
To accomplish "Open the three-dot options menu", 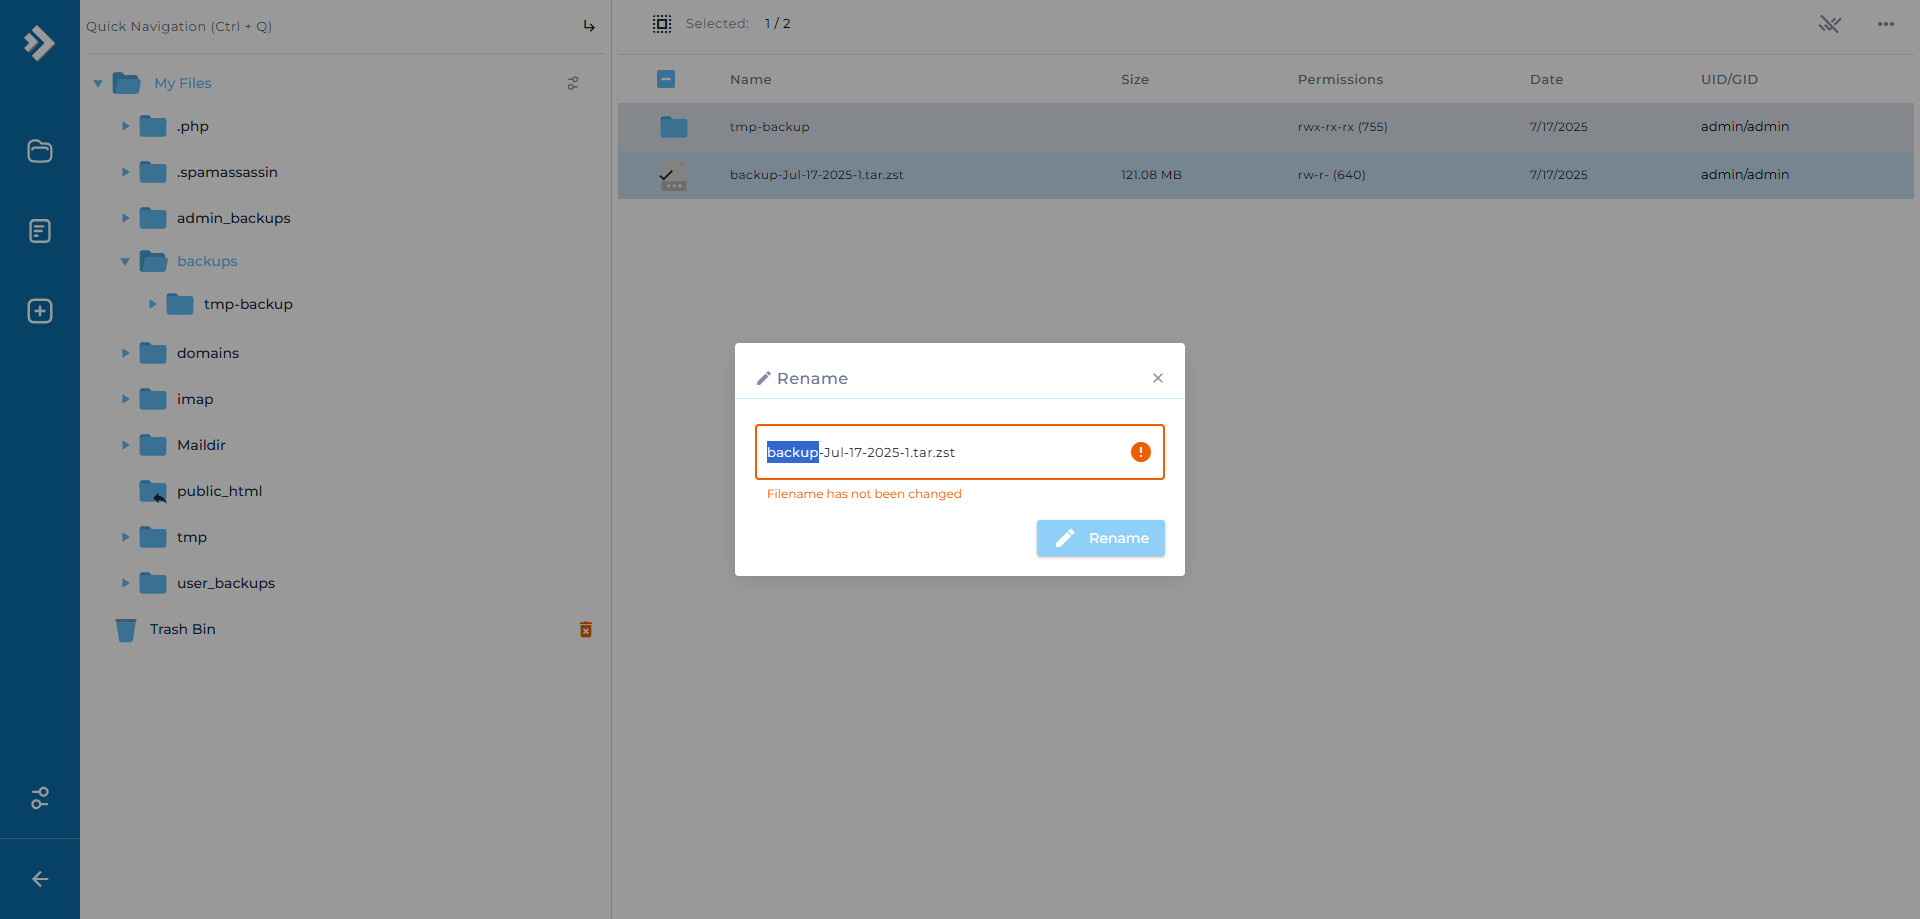I will point(1886,24).
